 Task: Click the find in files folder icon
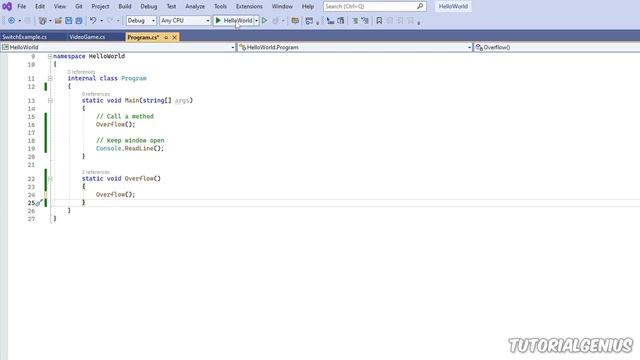click(x=295, y=20)
